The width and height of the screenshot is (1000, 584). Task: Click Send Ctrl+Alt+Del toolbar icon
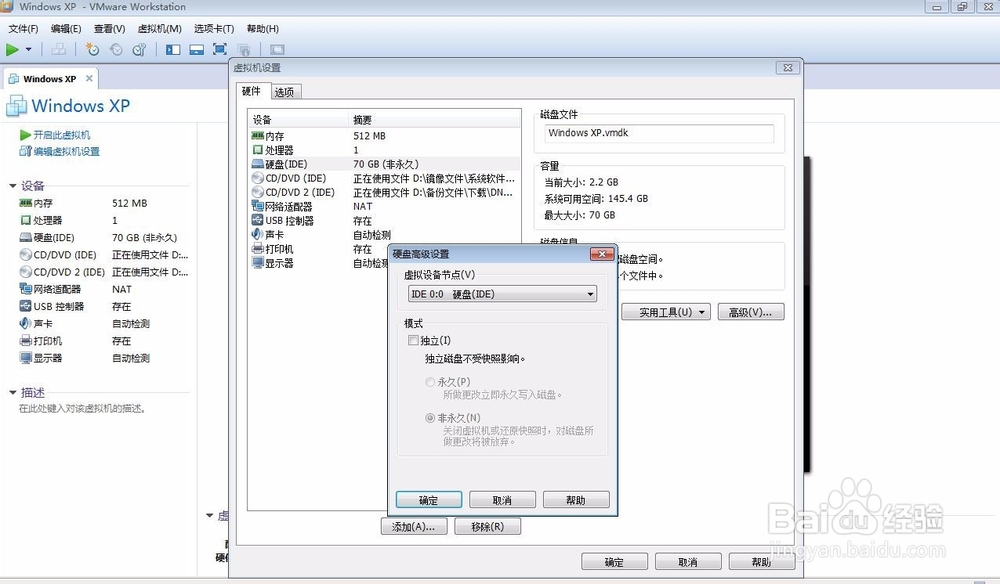59,49
